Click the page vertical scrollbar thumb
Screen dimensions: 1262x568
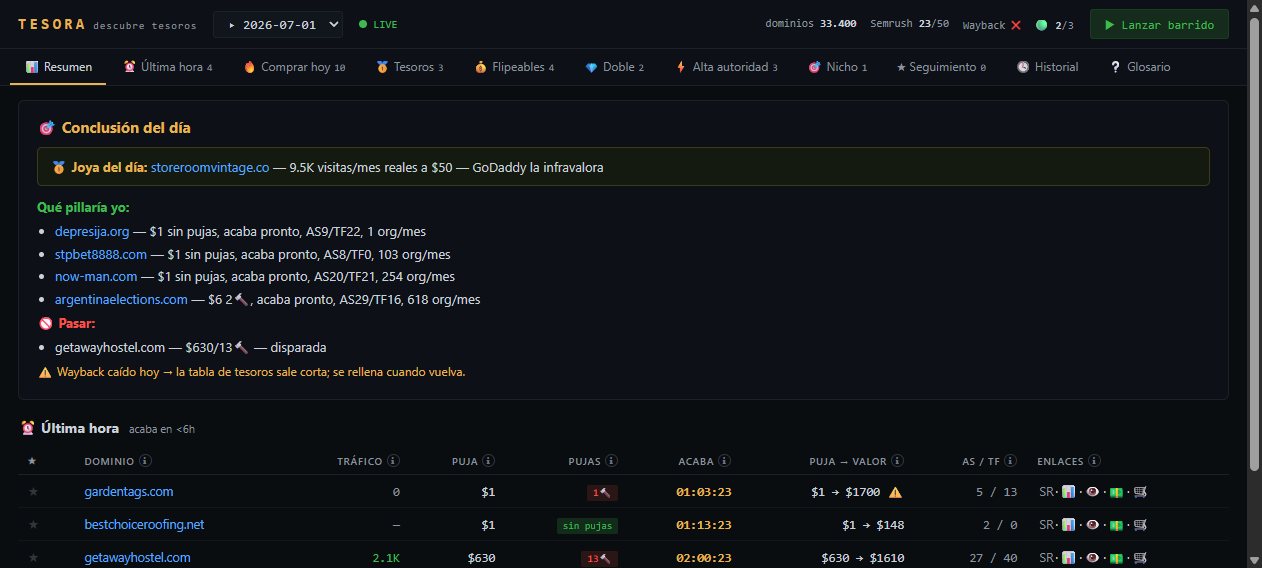point(1255,243)
